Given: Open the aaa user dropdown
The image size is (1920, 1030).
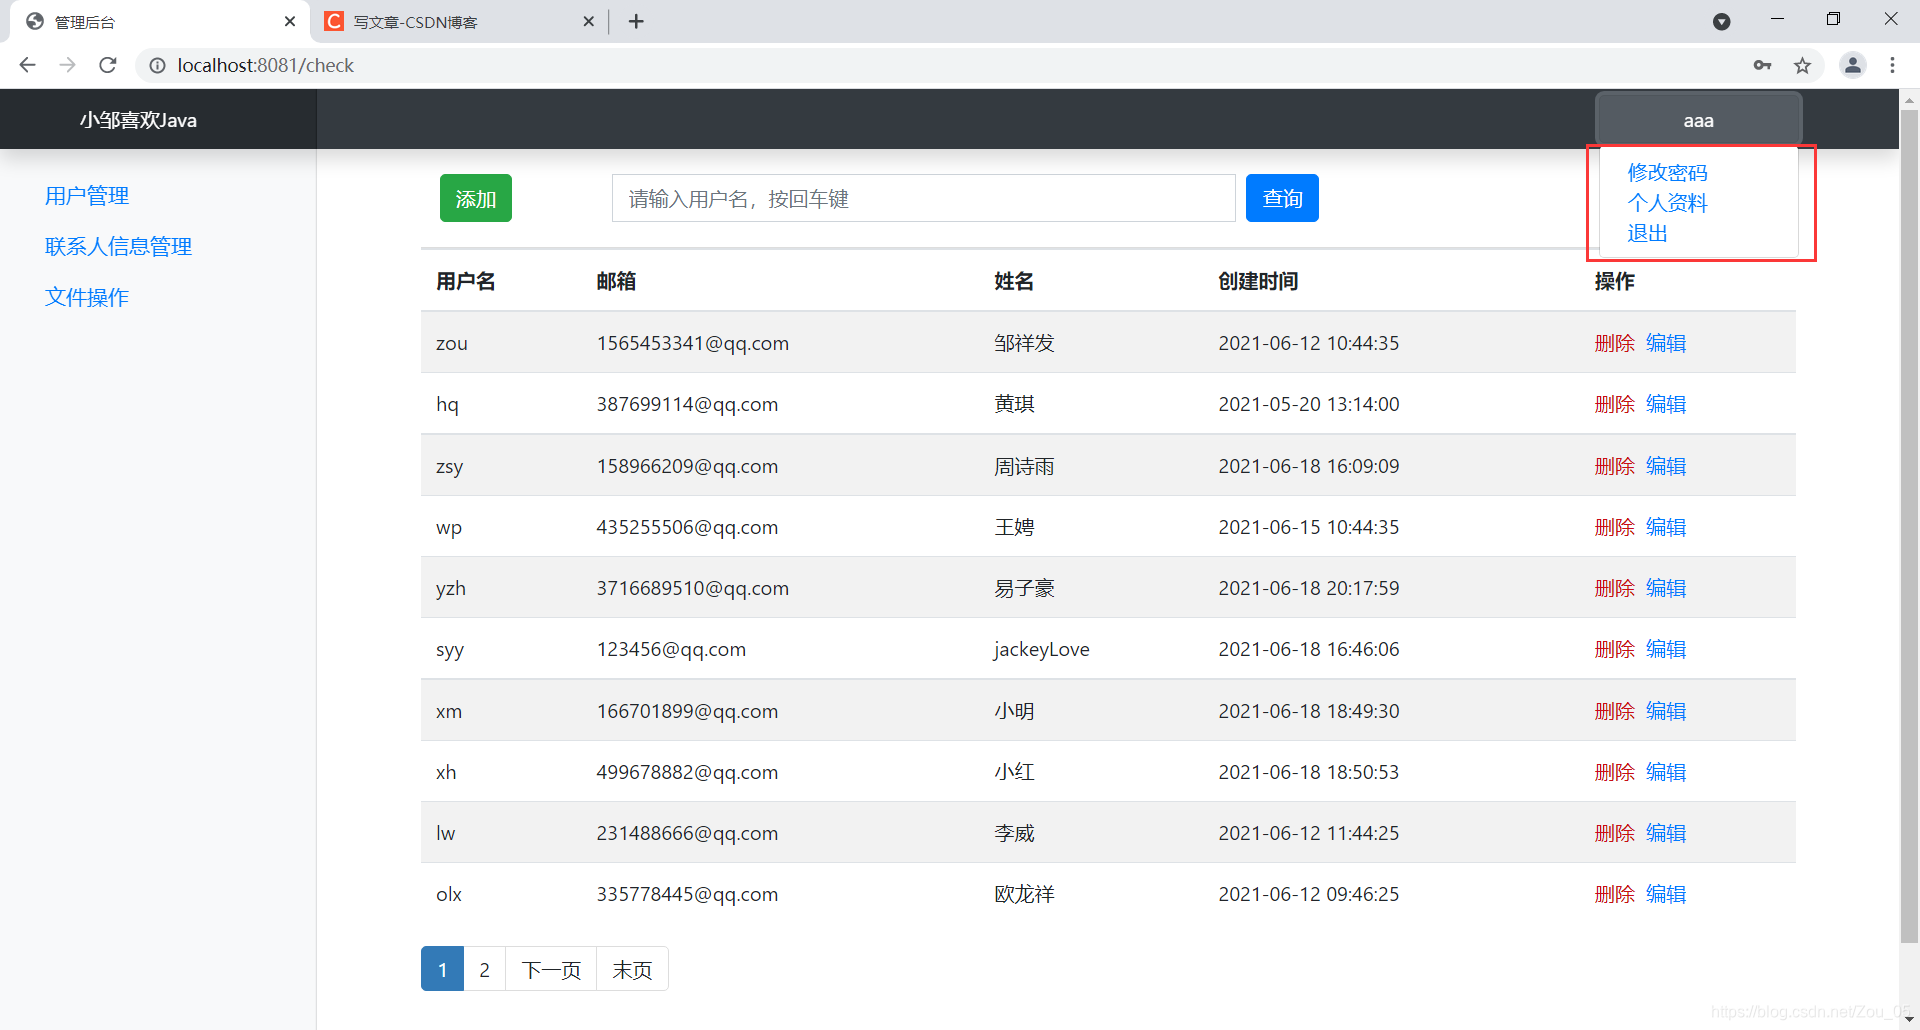Looking at the screenshot, I should coord(1698,120).
